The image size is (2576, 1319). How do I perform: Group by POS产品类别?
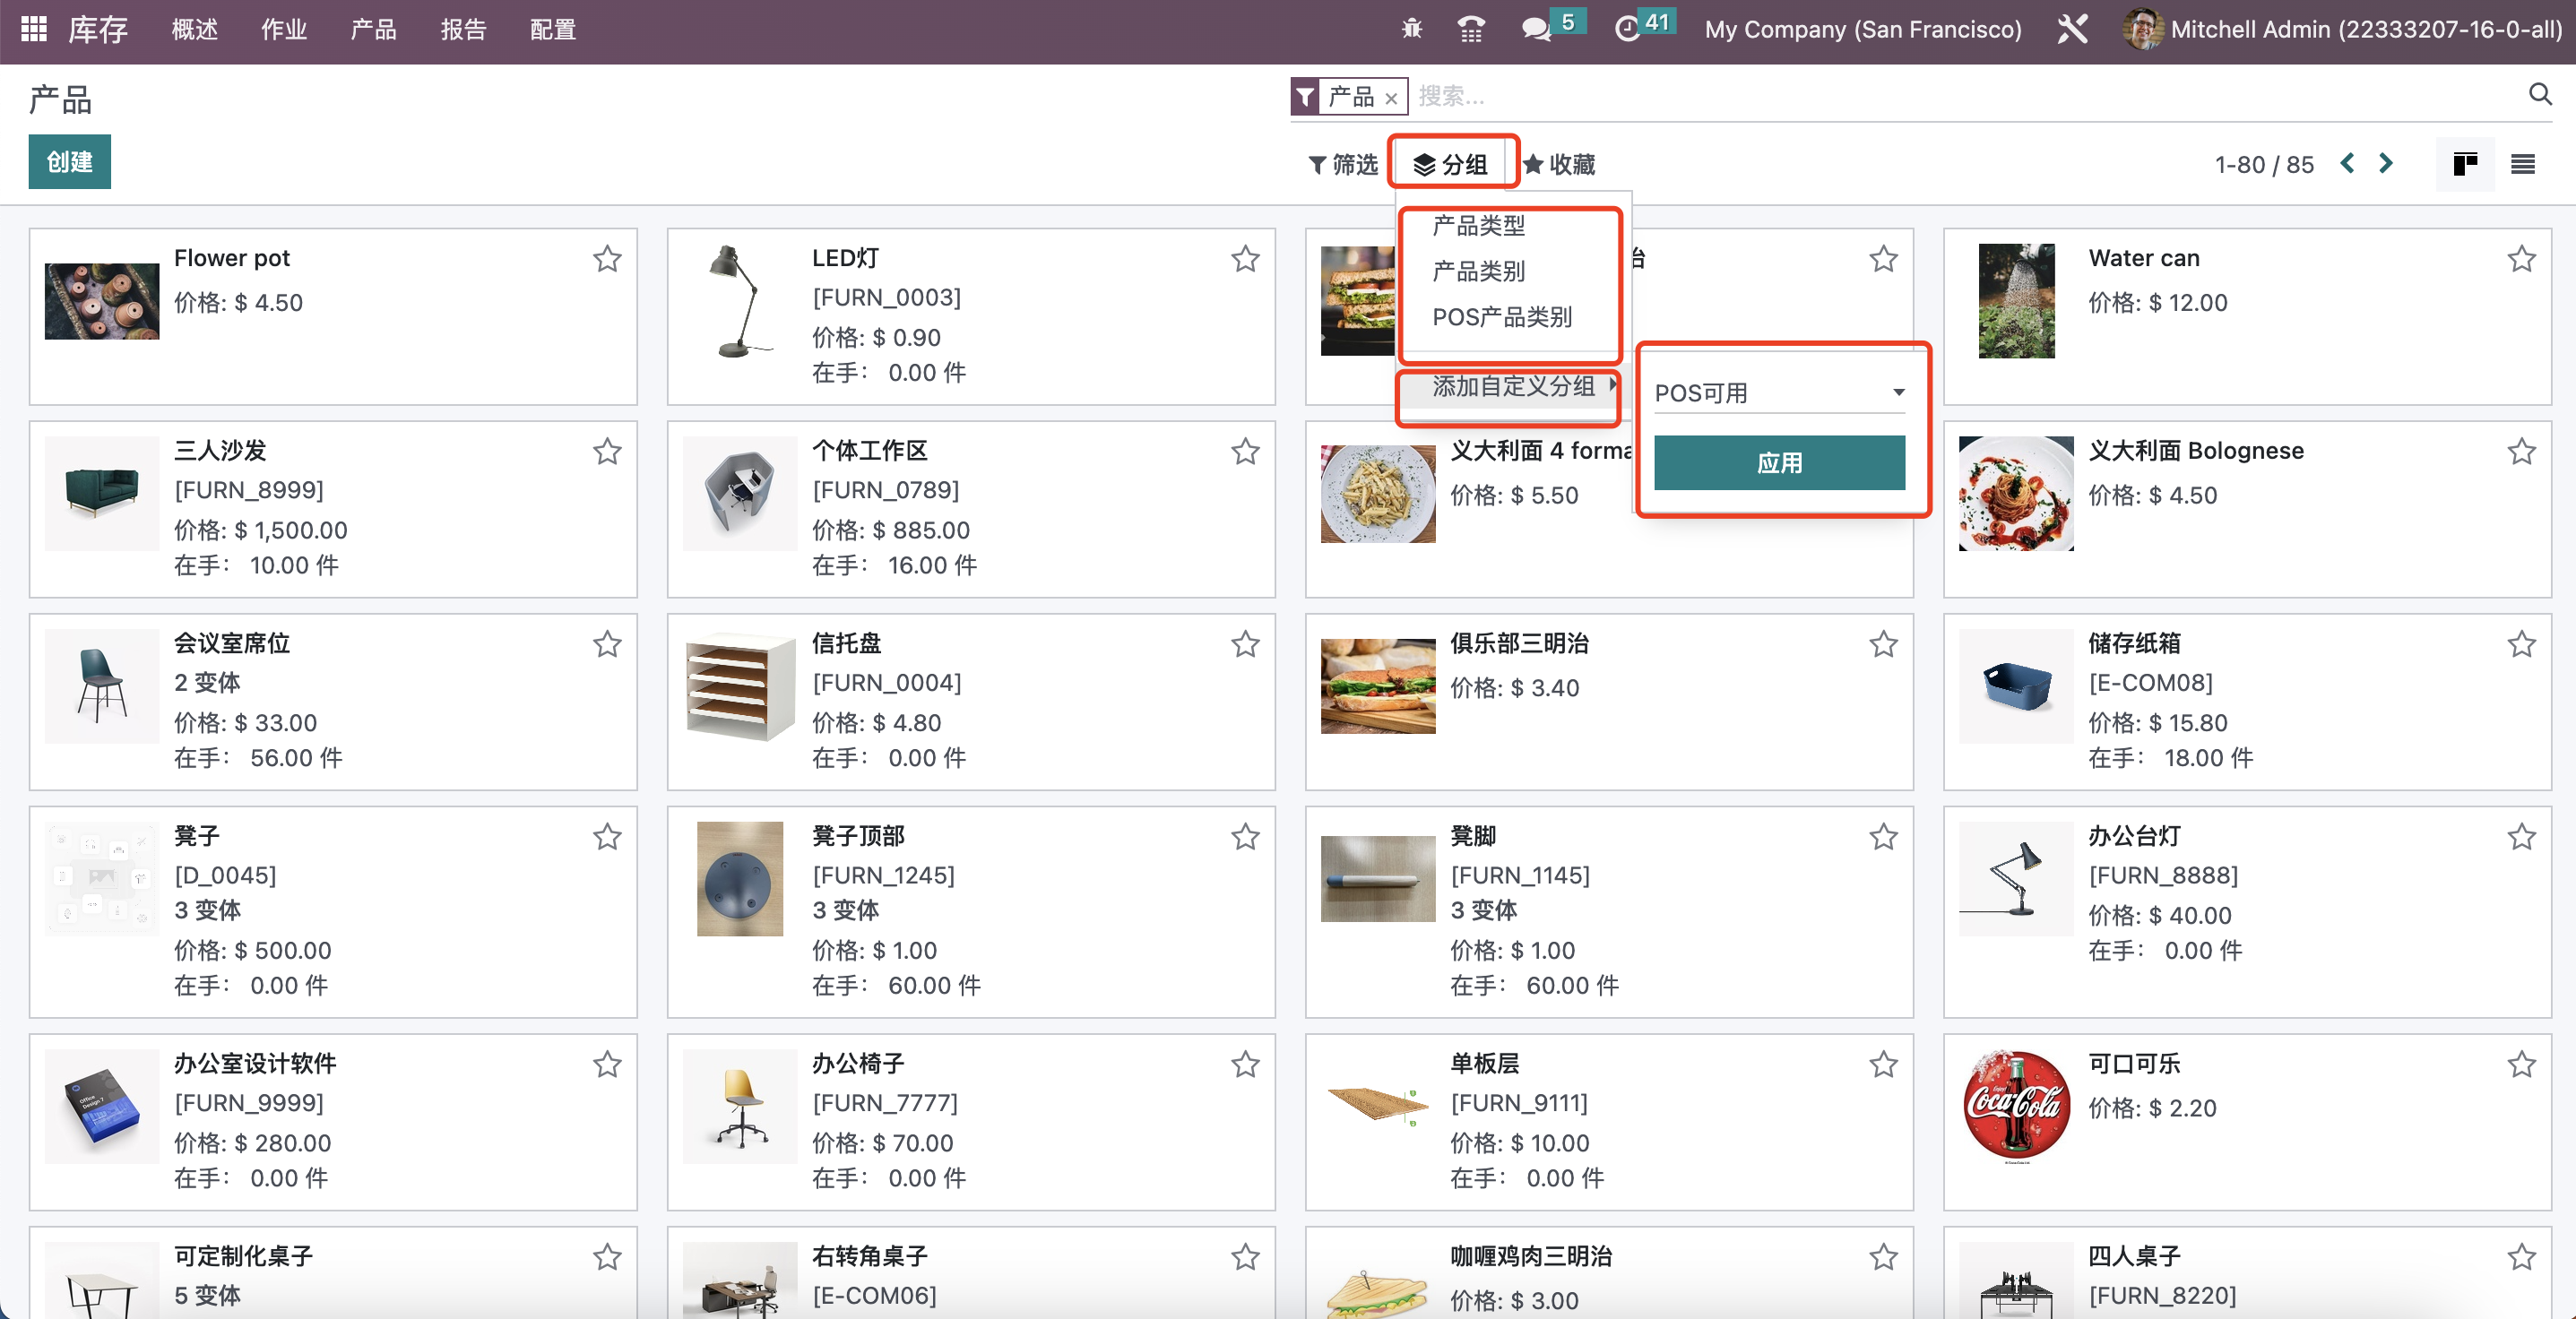point(1502,317)
